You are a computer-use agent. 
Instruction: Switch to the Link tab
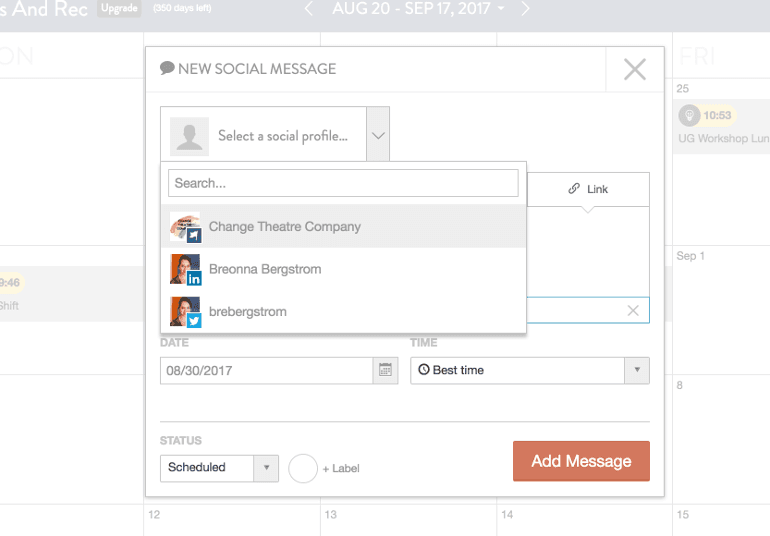tap(588, 189)
